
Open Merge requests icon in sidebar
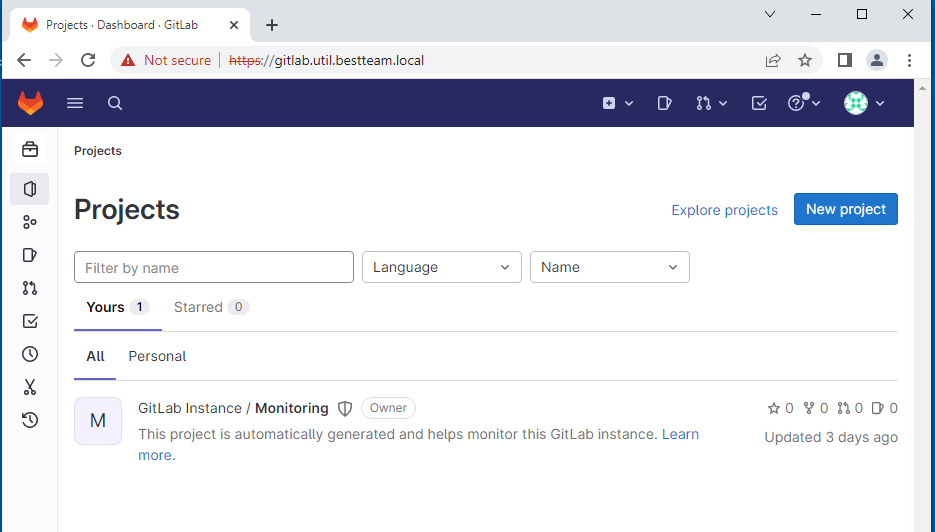coord(30,288)
